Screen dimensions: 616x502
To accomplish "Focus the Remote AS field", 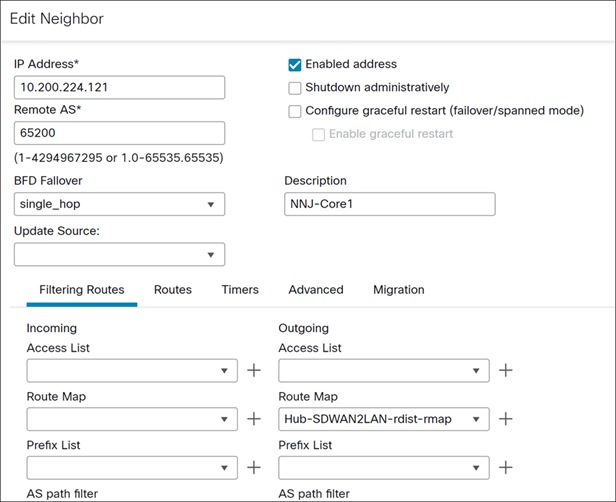I will coord(119,133).
